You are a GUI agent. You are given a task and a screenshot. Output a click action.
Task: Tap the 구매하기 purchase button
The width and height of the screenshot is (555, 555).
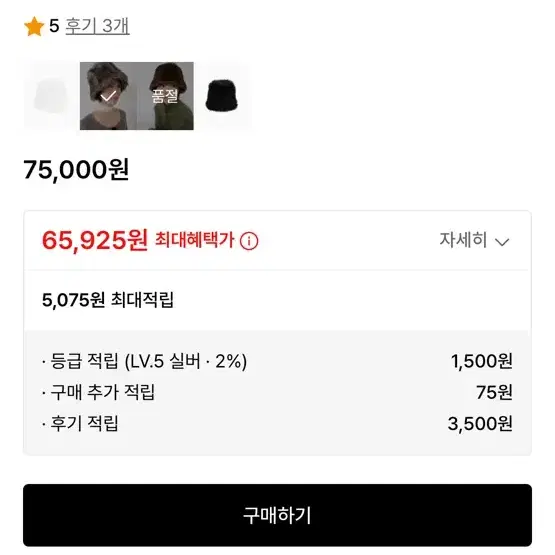[278, 515]
